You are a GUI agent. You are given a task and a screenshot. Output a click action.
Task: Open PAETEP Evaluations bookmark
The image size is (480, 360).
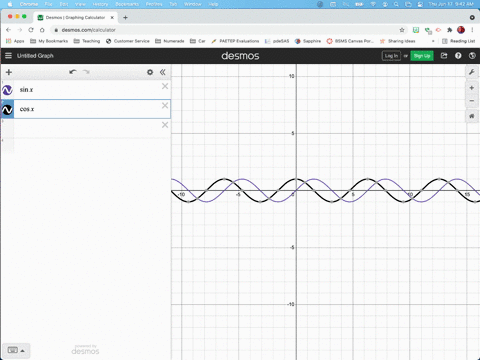(x=235, y=41)
